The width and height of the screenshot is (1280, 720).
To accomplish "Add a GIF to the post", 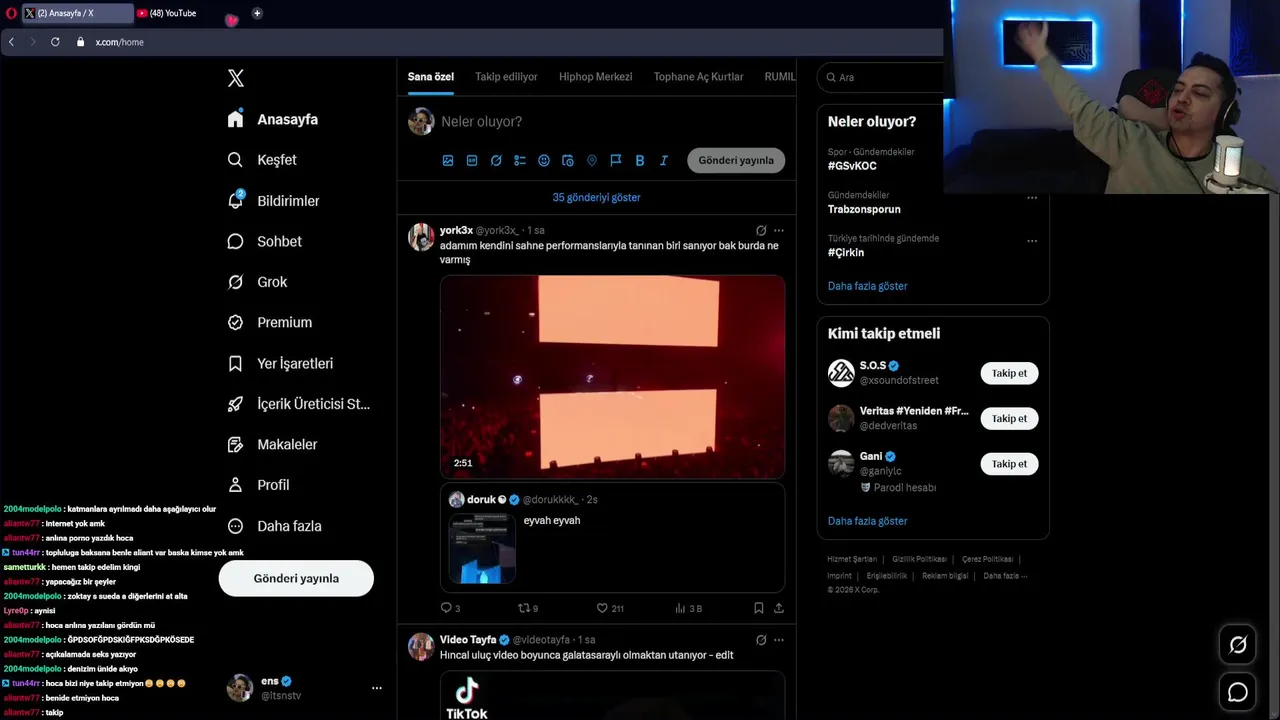I will (472, 160).
